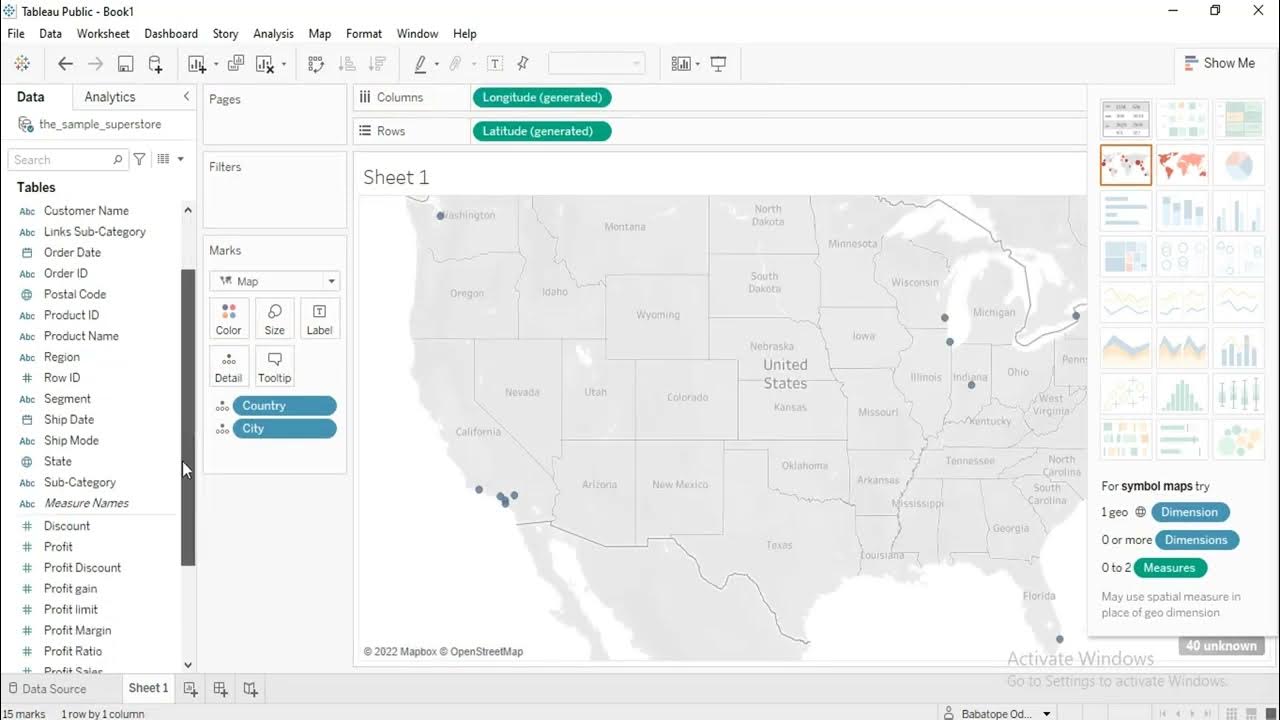Click the field Search box

coord(68,159)
